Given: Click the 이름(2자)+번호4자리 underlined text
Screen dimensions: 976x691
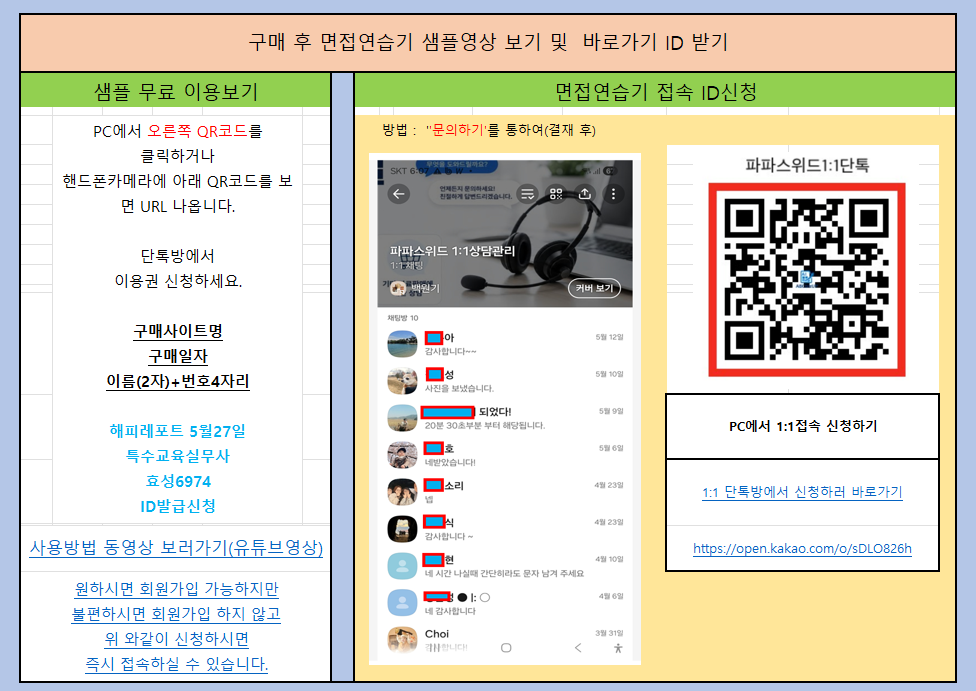Looking at the screenshot, I should [x=178, y=381].
